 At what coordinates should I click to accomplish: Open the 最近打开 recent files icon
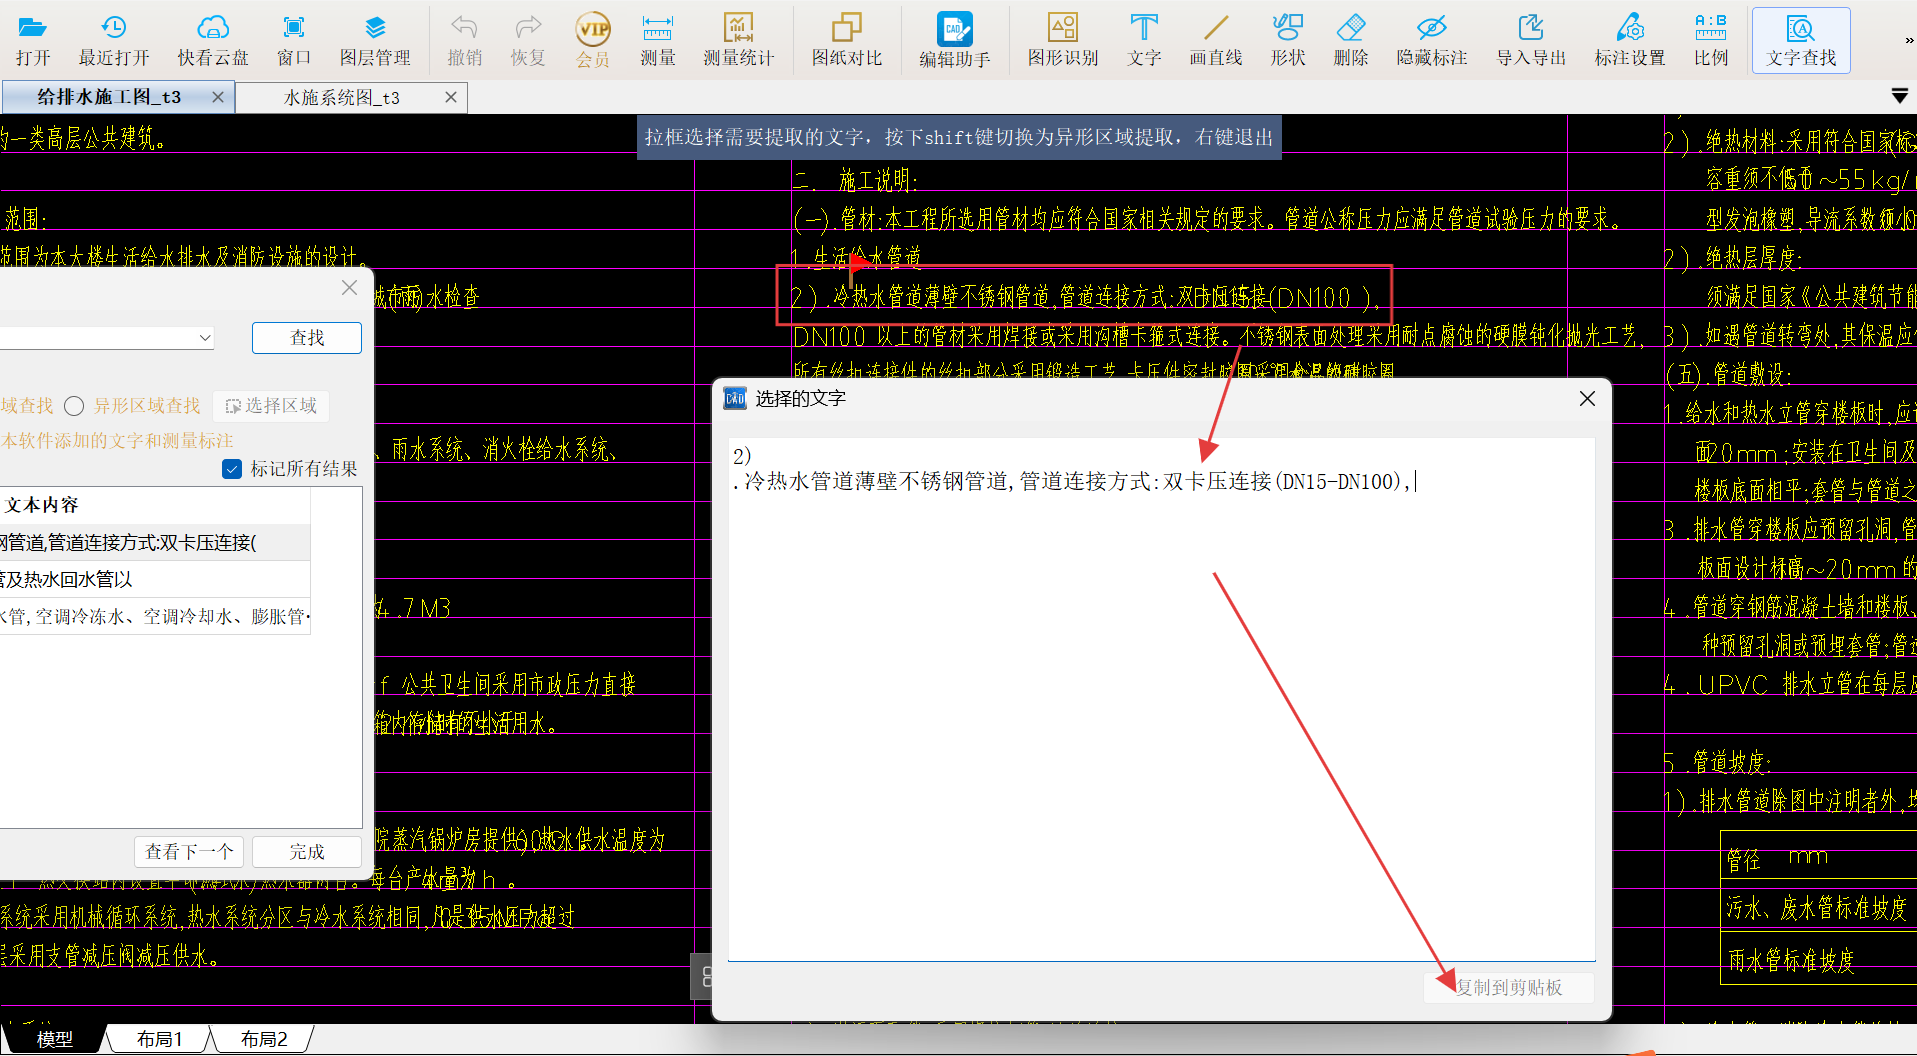point(114,40)
